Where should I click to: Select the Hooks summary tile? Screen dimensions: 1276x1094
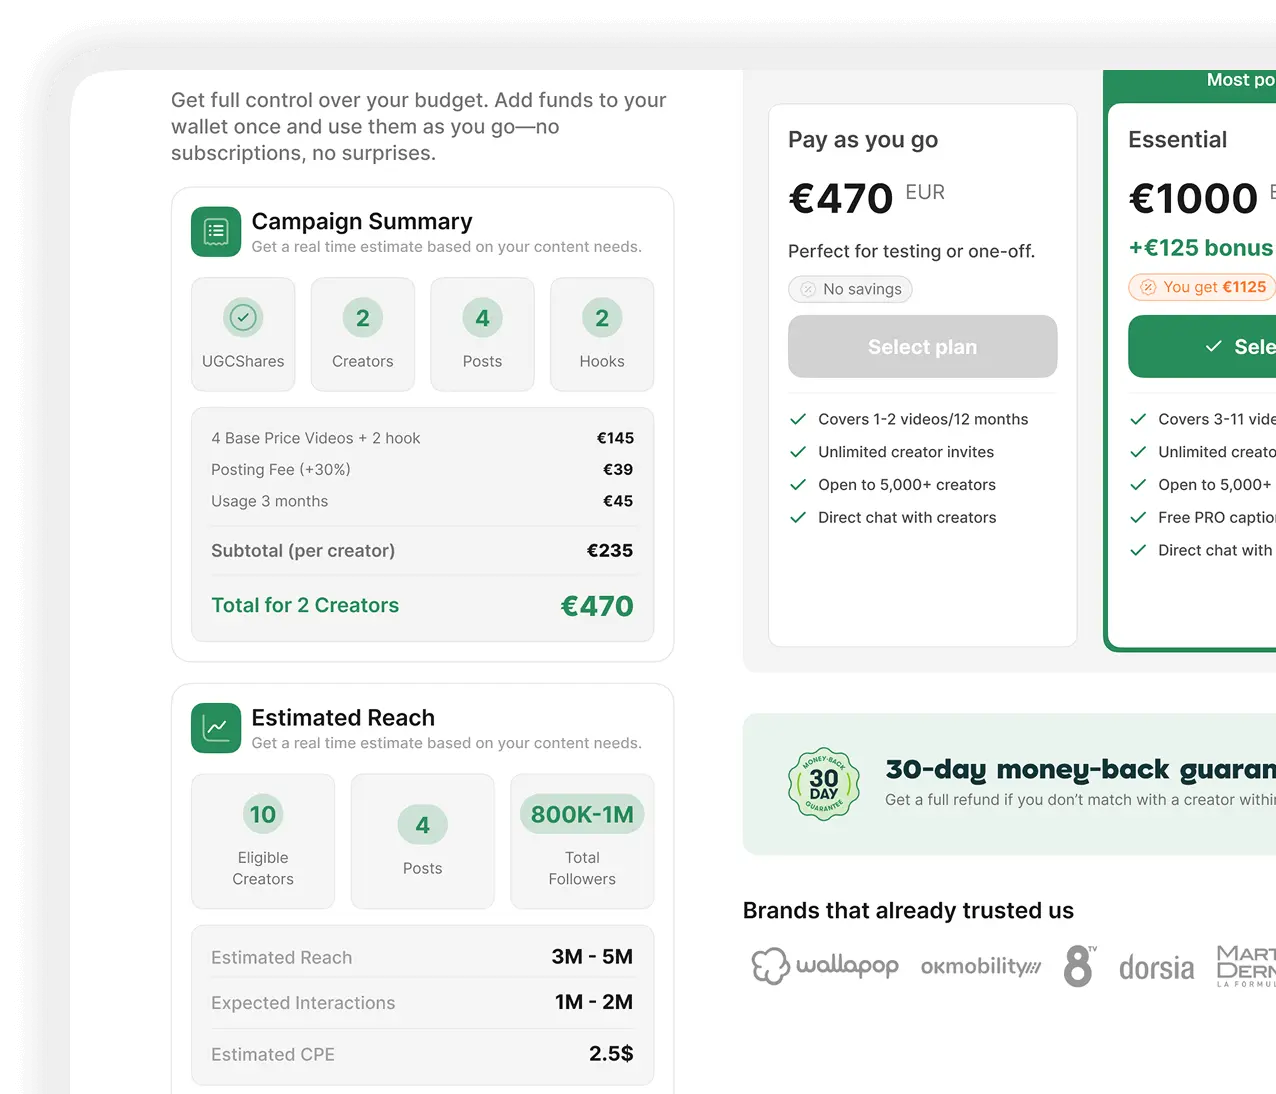602,334
